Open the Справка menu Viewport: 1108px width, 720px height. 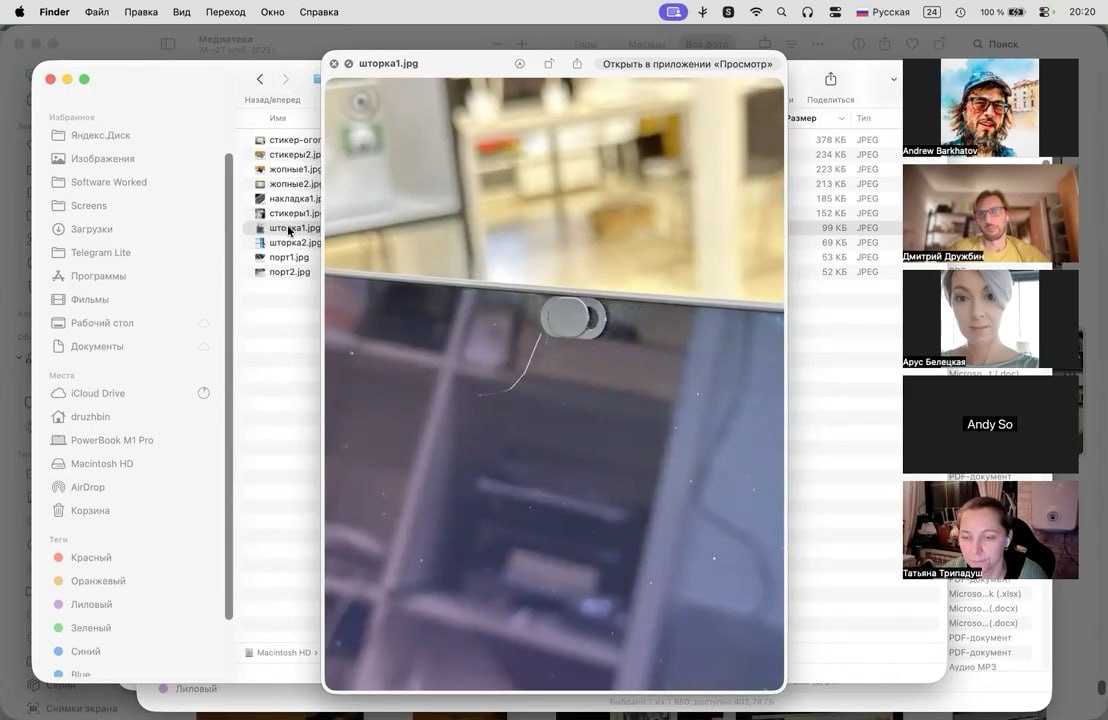[x=319, y=12]
